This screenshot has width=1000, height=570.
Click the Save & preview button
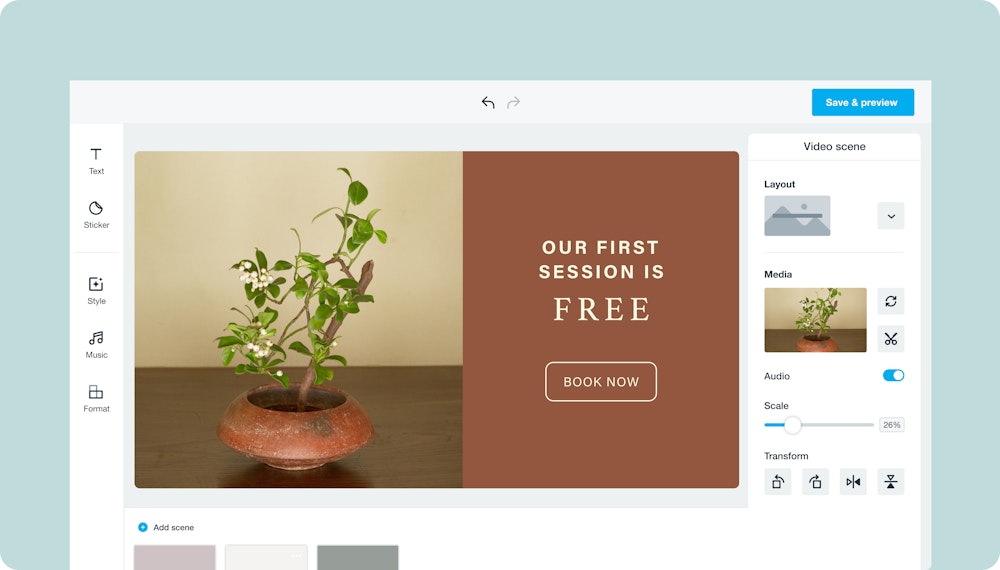coord(862,103)
